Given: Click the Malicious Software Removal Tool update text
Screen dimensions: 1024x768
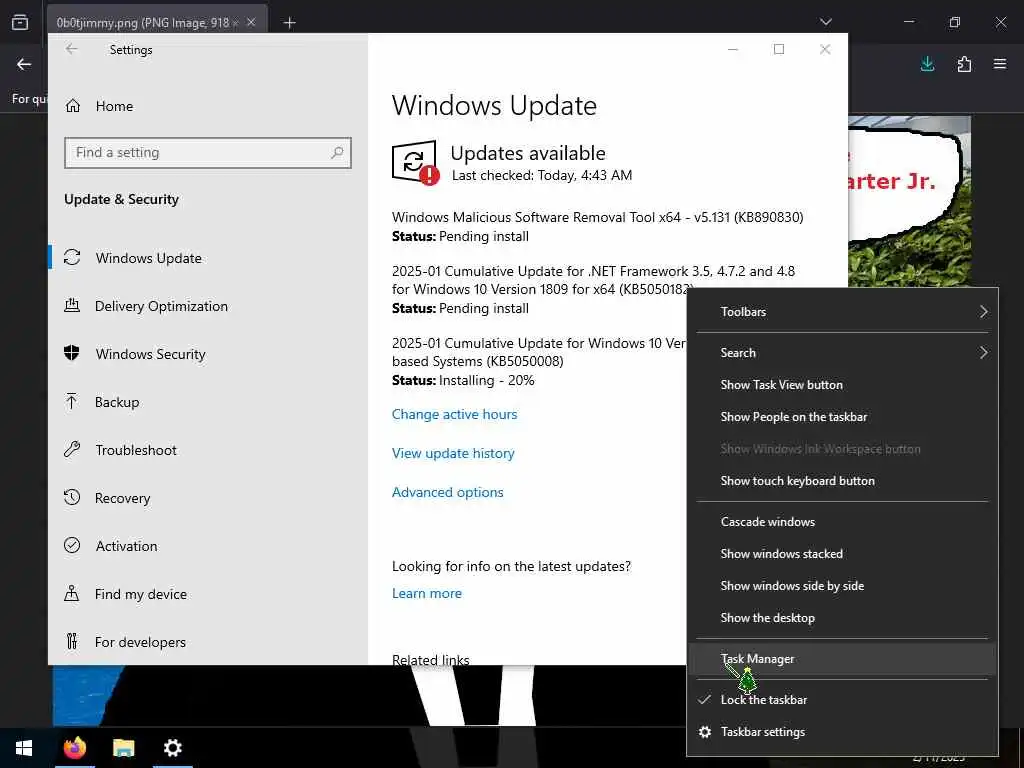Looking at the screenshot, I should (x=598, y=217).
